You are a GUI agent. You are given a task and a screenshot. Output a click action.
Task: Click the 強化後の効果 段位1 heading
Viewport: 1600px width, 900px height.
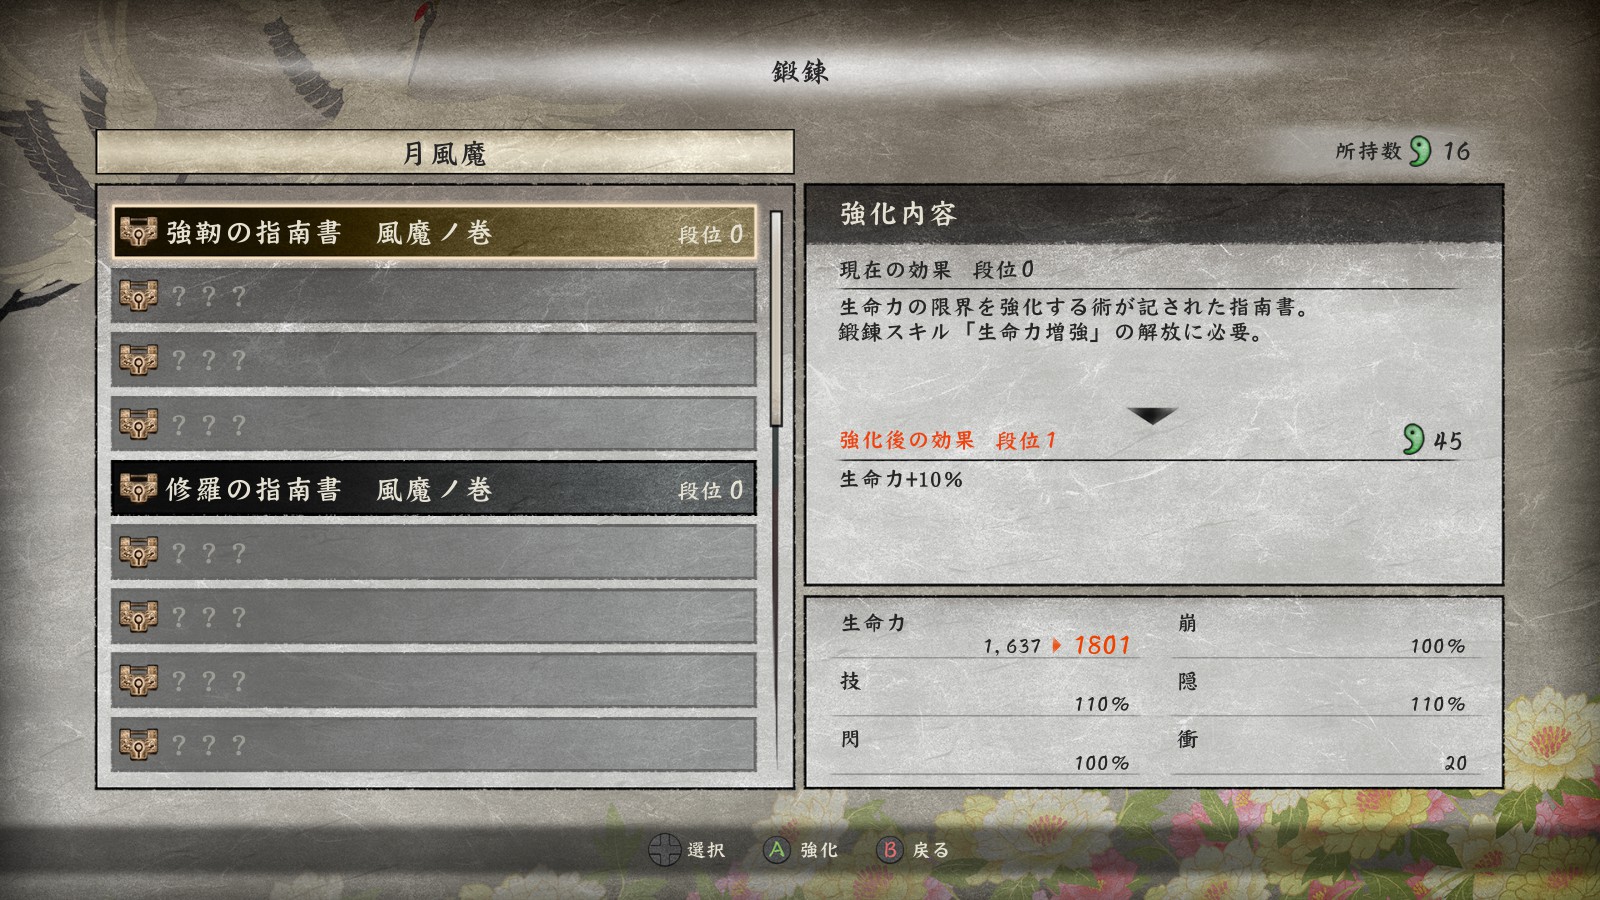(948, 440)
